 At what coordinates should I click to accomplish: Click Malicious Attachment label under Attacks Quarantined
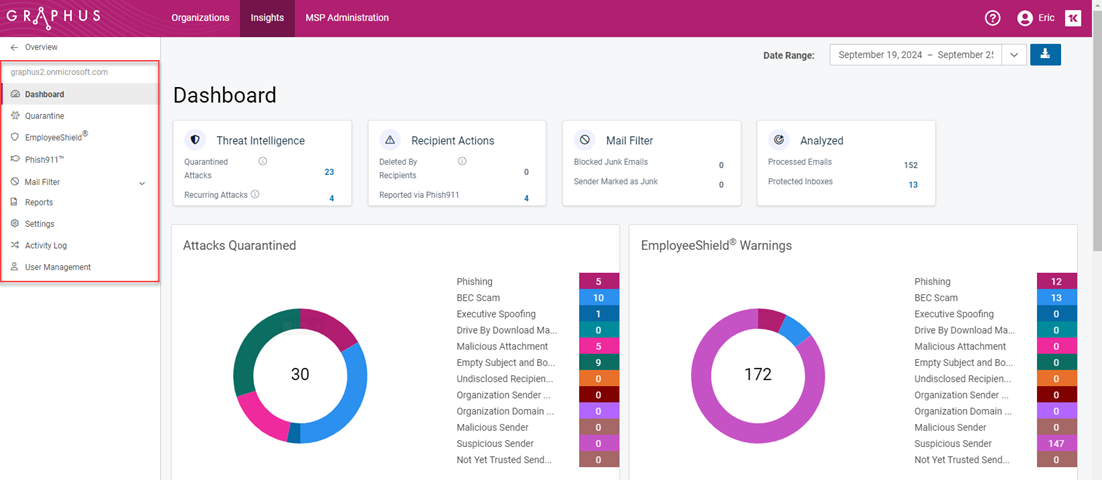pos(503,346)
